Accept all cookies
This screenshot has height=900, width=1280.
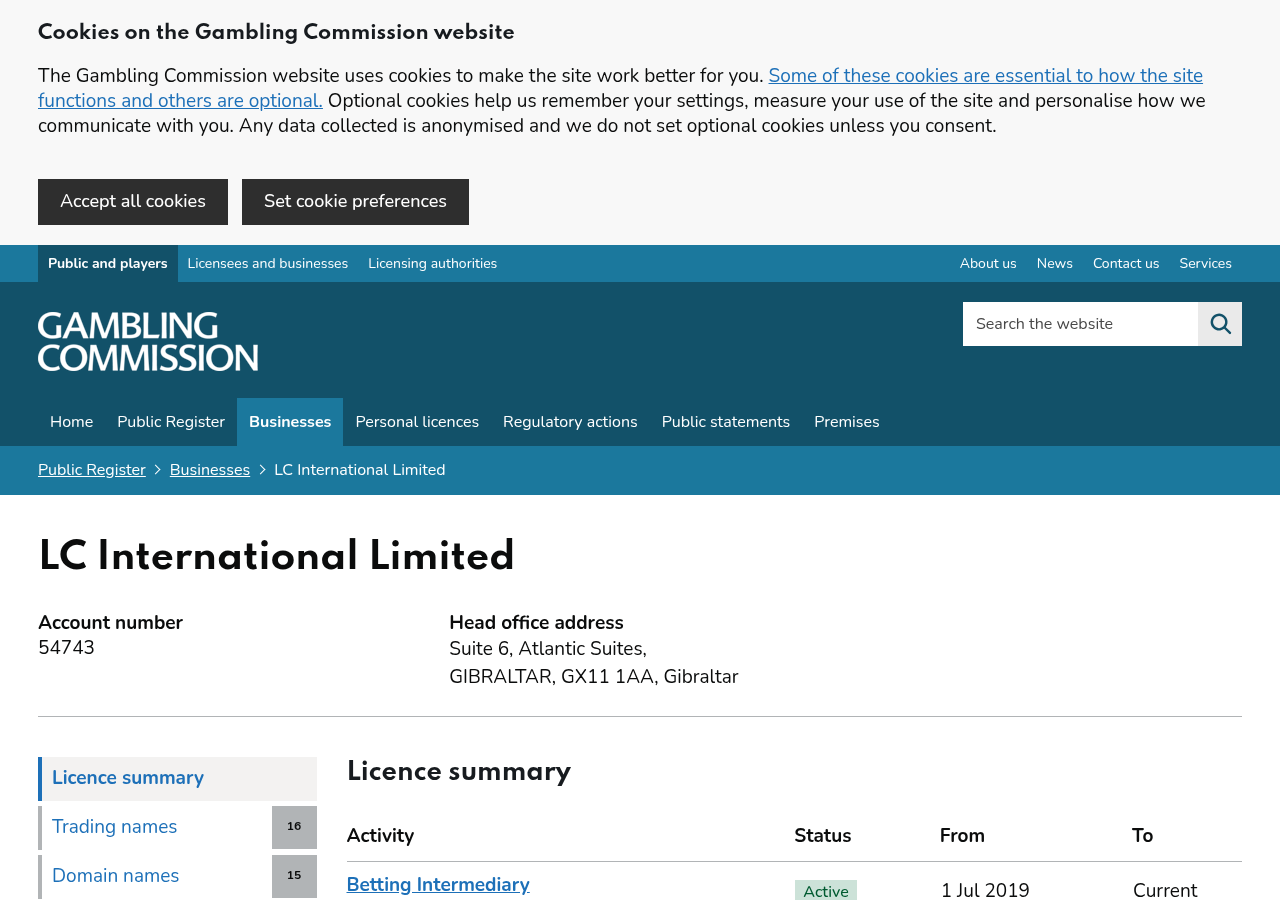click(x=133, y=202)
